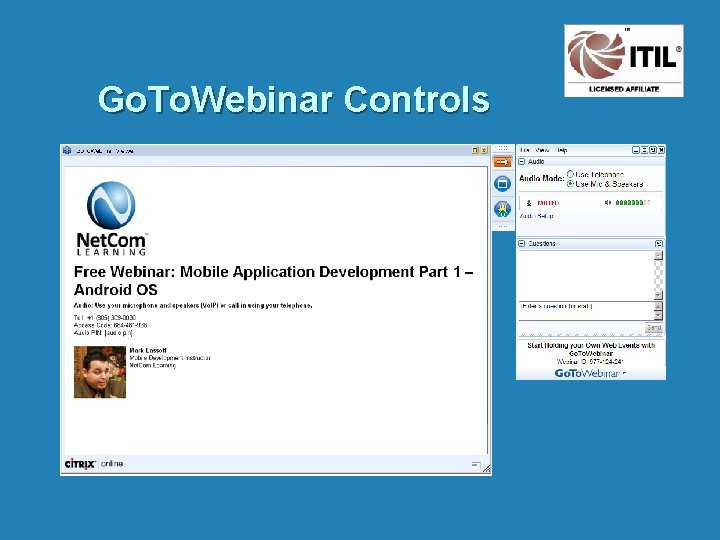
Task: Click the MUTED status label
Action: (x=548, y=202)
